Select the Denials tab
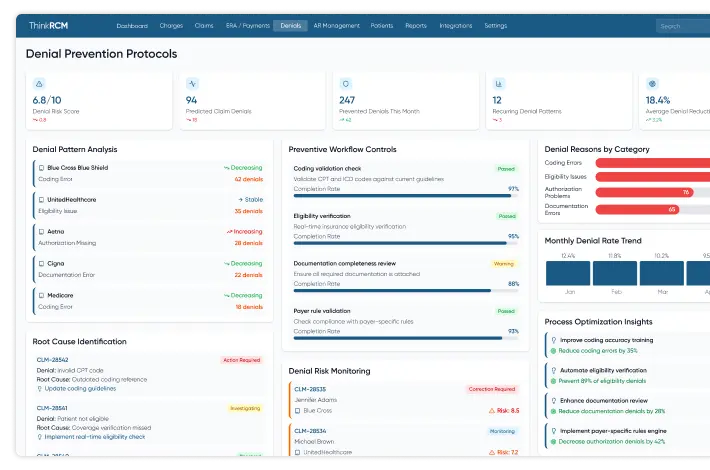This screenshot has width=710, height=470. (x=290, y=26)
